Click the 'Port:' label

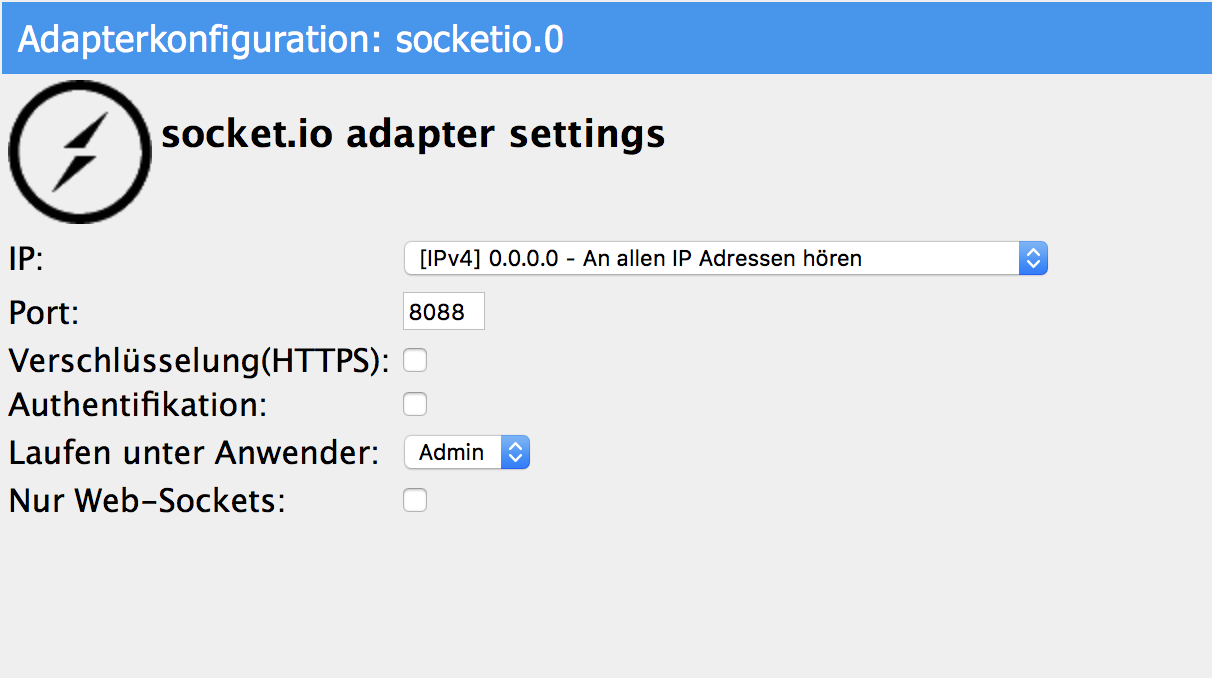coord(43,313)
